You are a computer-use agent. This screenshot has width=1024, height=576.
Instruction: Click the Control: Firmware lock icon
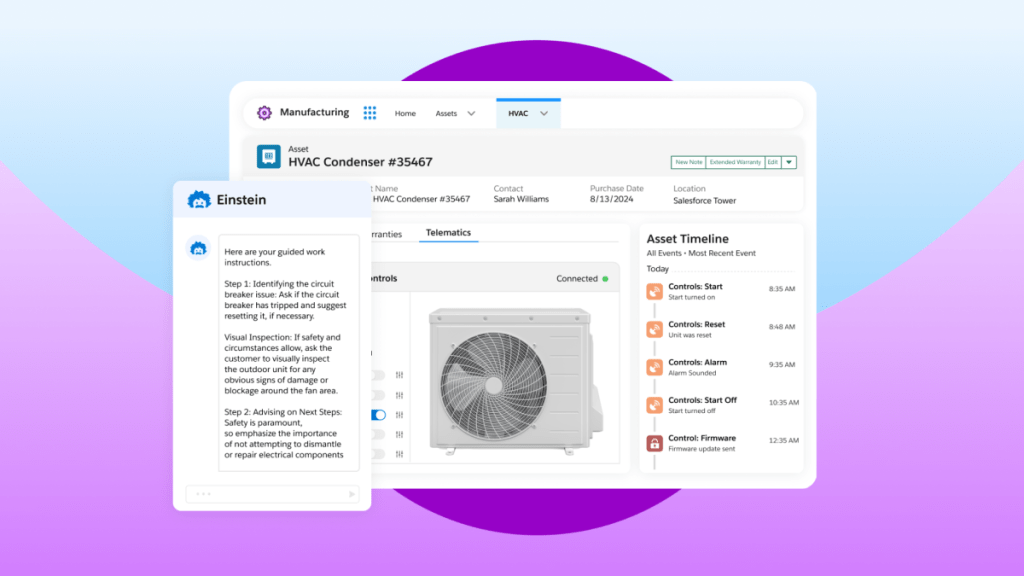(x=655, y=443)
